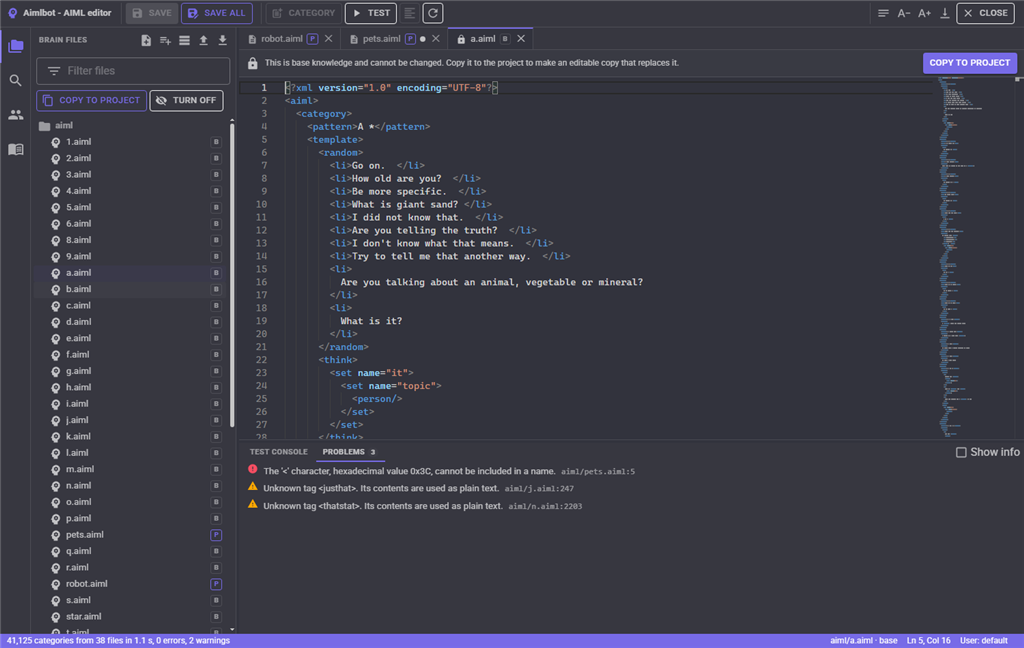Click COPY TO PROJECT in the editor banner
Viewport: 1024px width, 648px height.
[x=969, y=63]
